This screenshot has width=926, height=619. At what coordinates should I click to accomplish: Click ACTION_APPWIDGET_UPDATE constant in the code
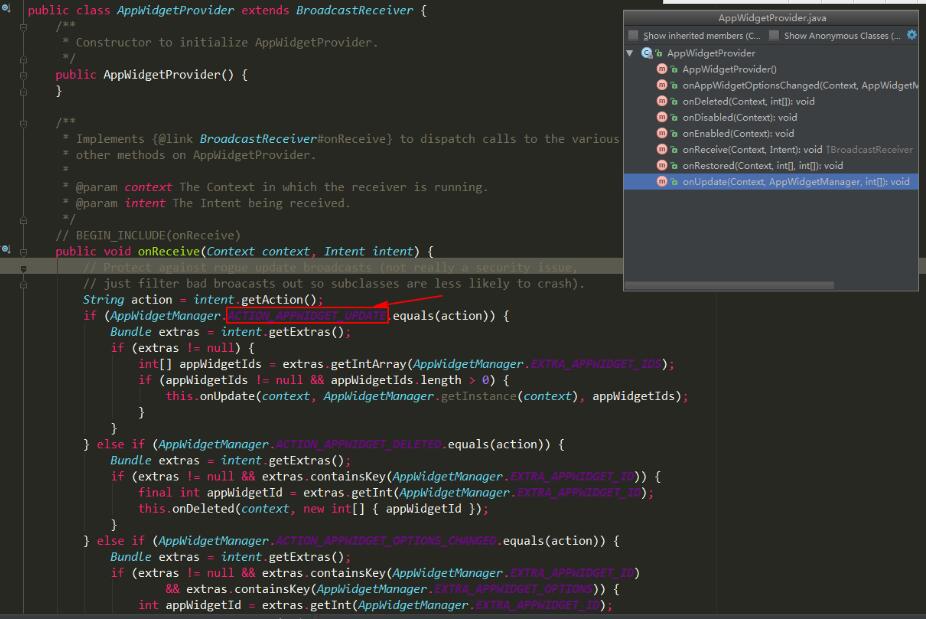pos(306,316)
